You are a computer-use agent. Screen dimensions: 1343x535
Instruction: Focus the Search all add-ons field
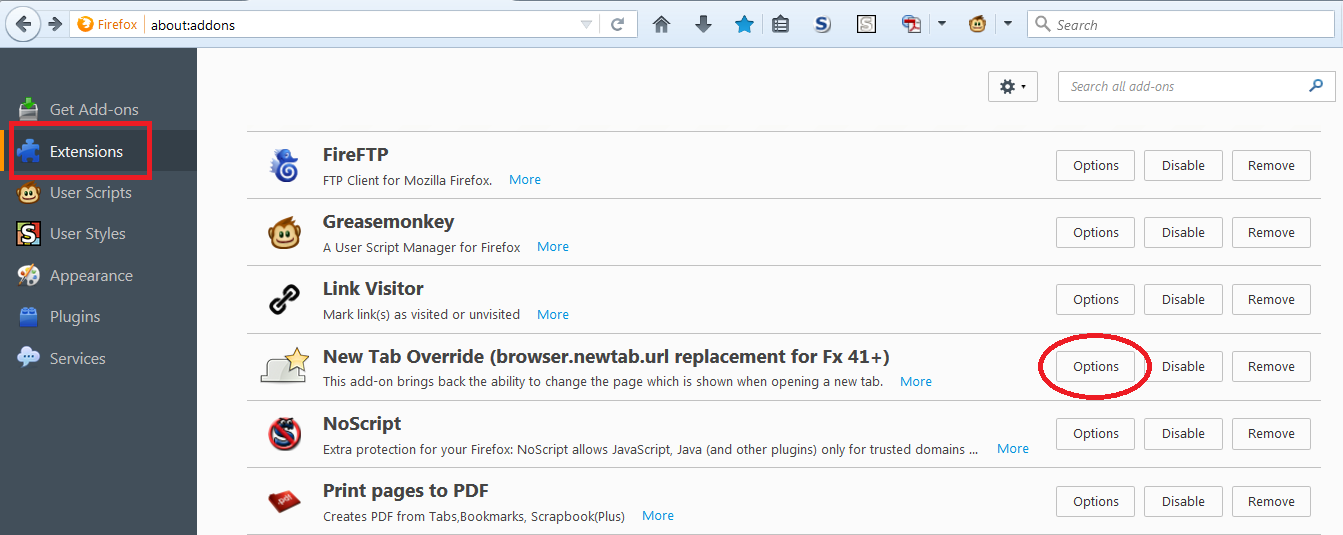(1196, 87)
